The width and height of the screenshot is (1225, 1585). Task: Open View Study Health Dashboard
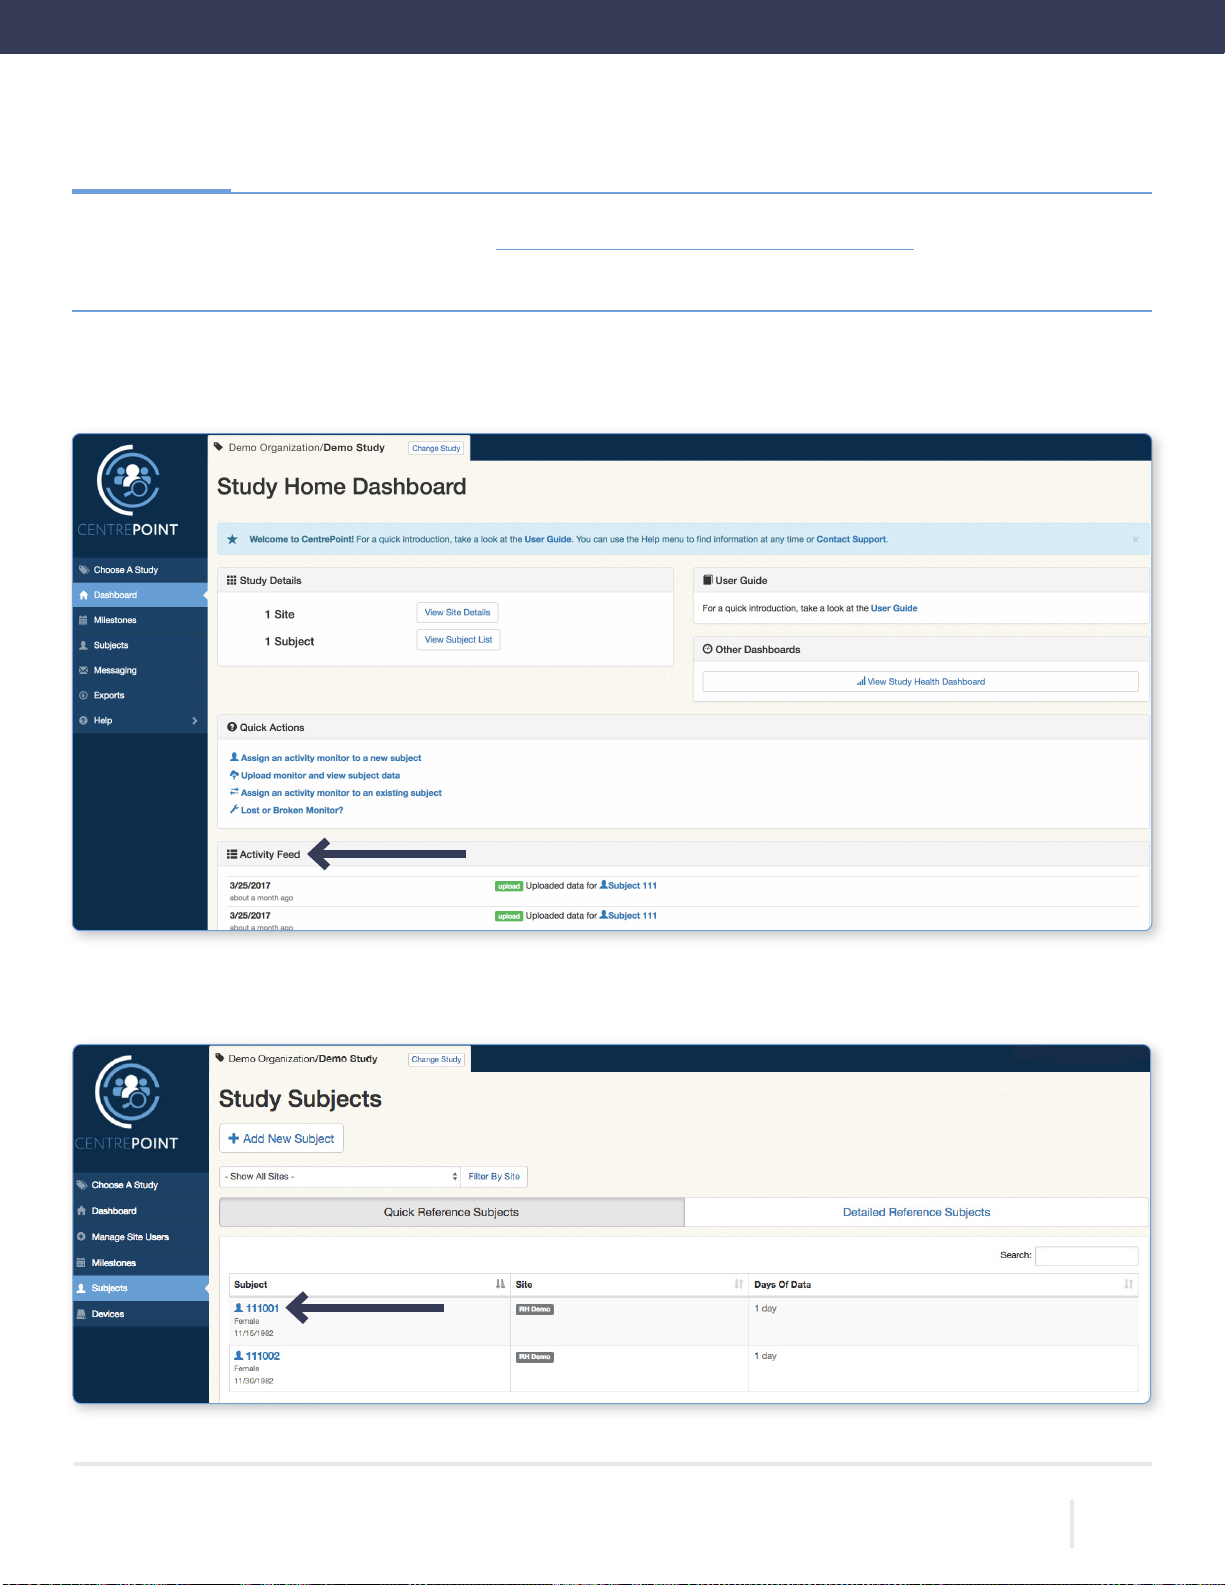(x=920, y=681)
